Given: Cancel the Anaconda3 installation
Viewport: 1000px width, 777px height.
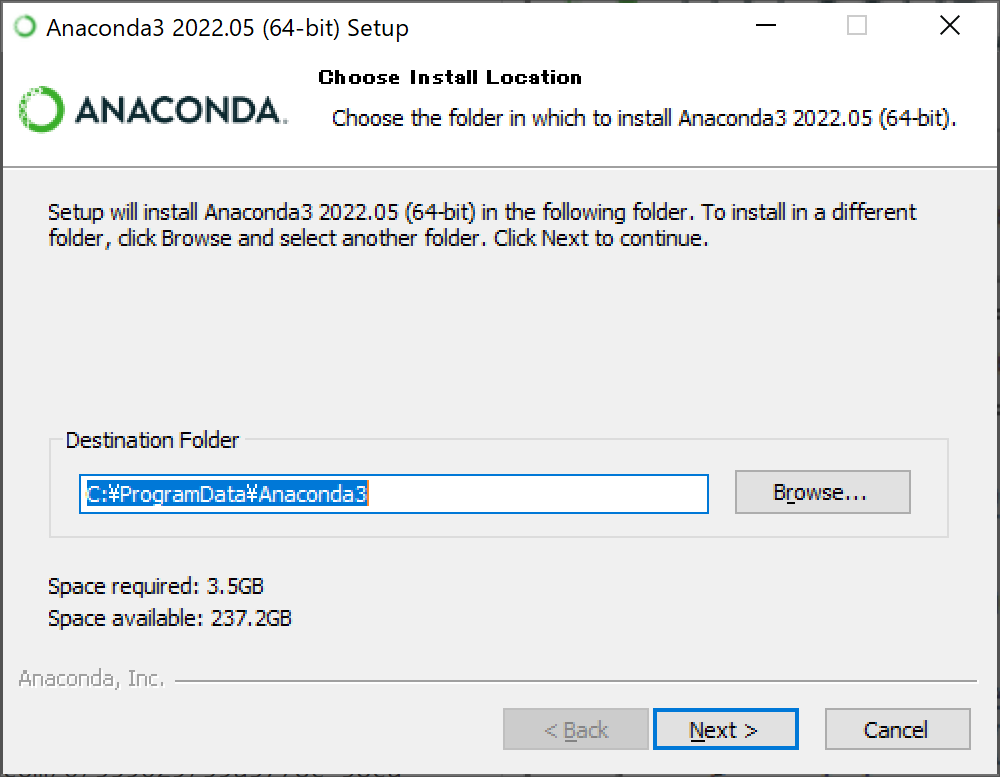Looking at the screenshot, I should point(897,729).
